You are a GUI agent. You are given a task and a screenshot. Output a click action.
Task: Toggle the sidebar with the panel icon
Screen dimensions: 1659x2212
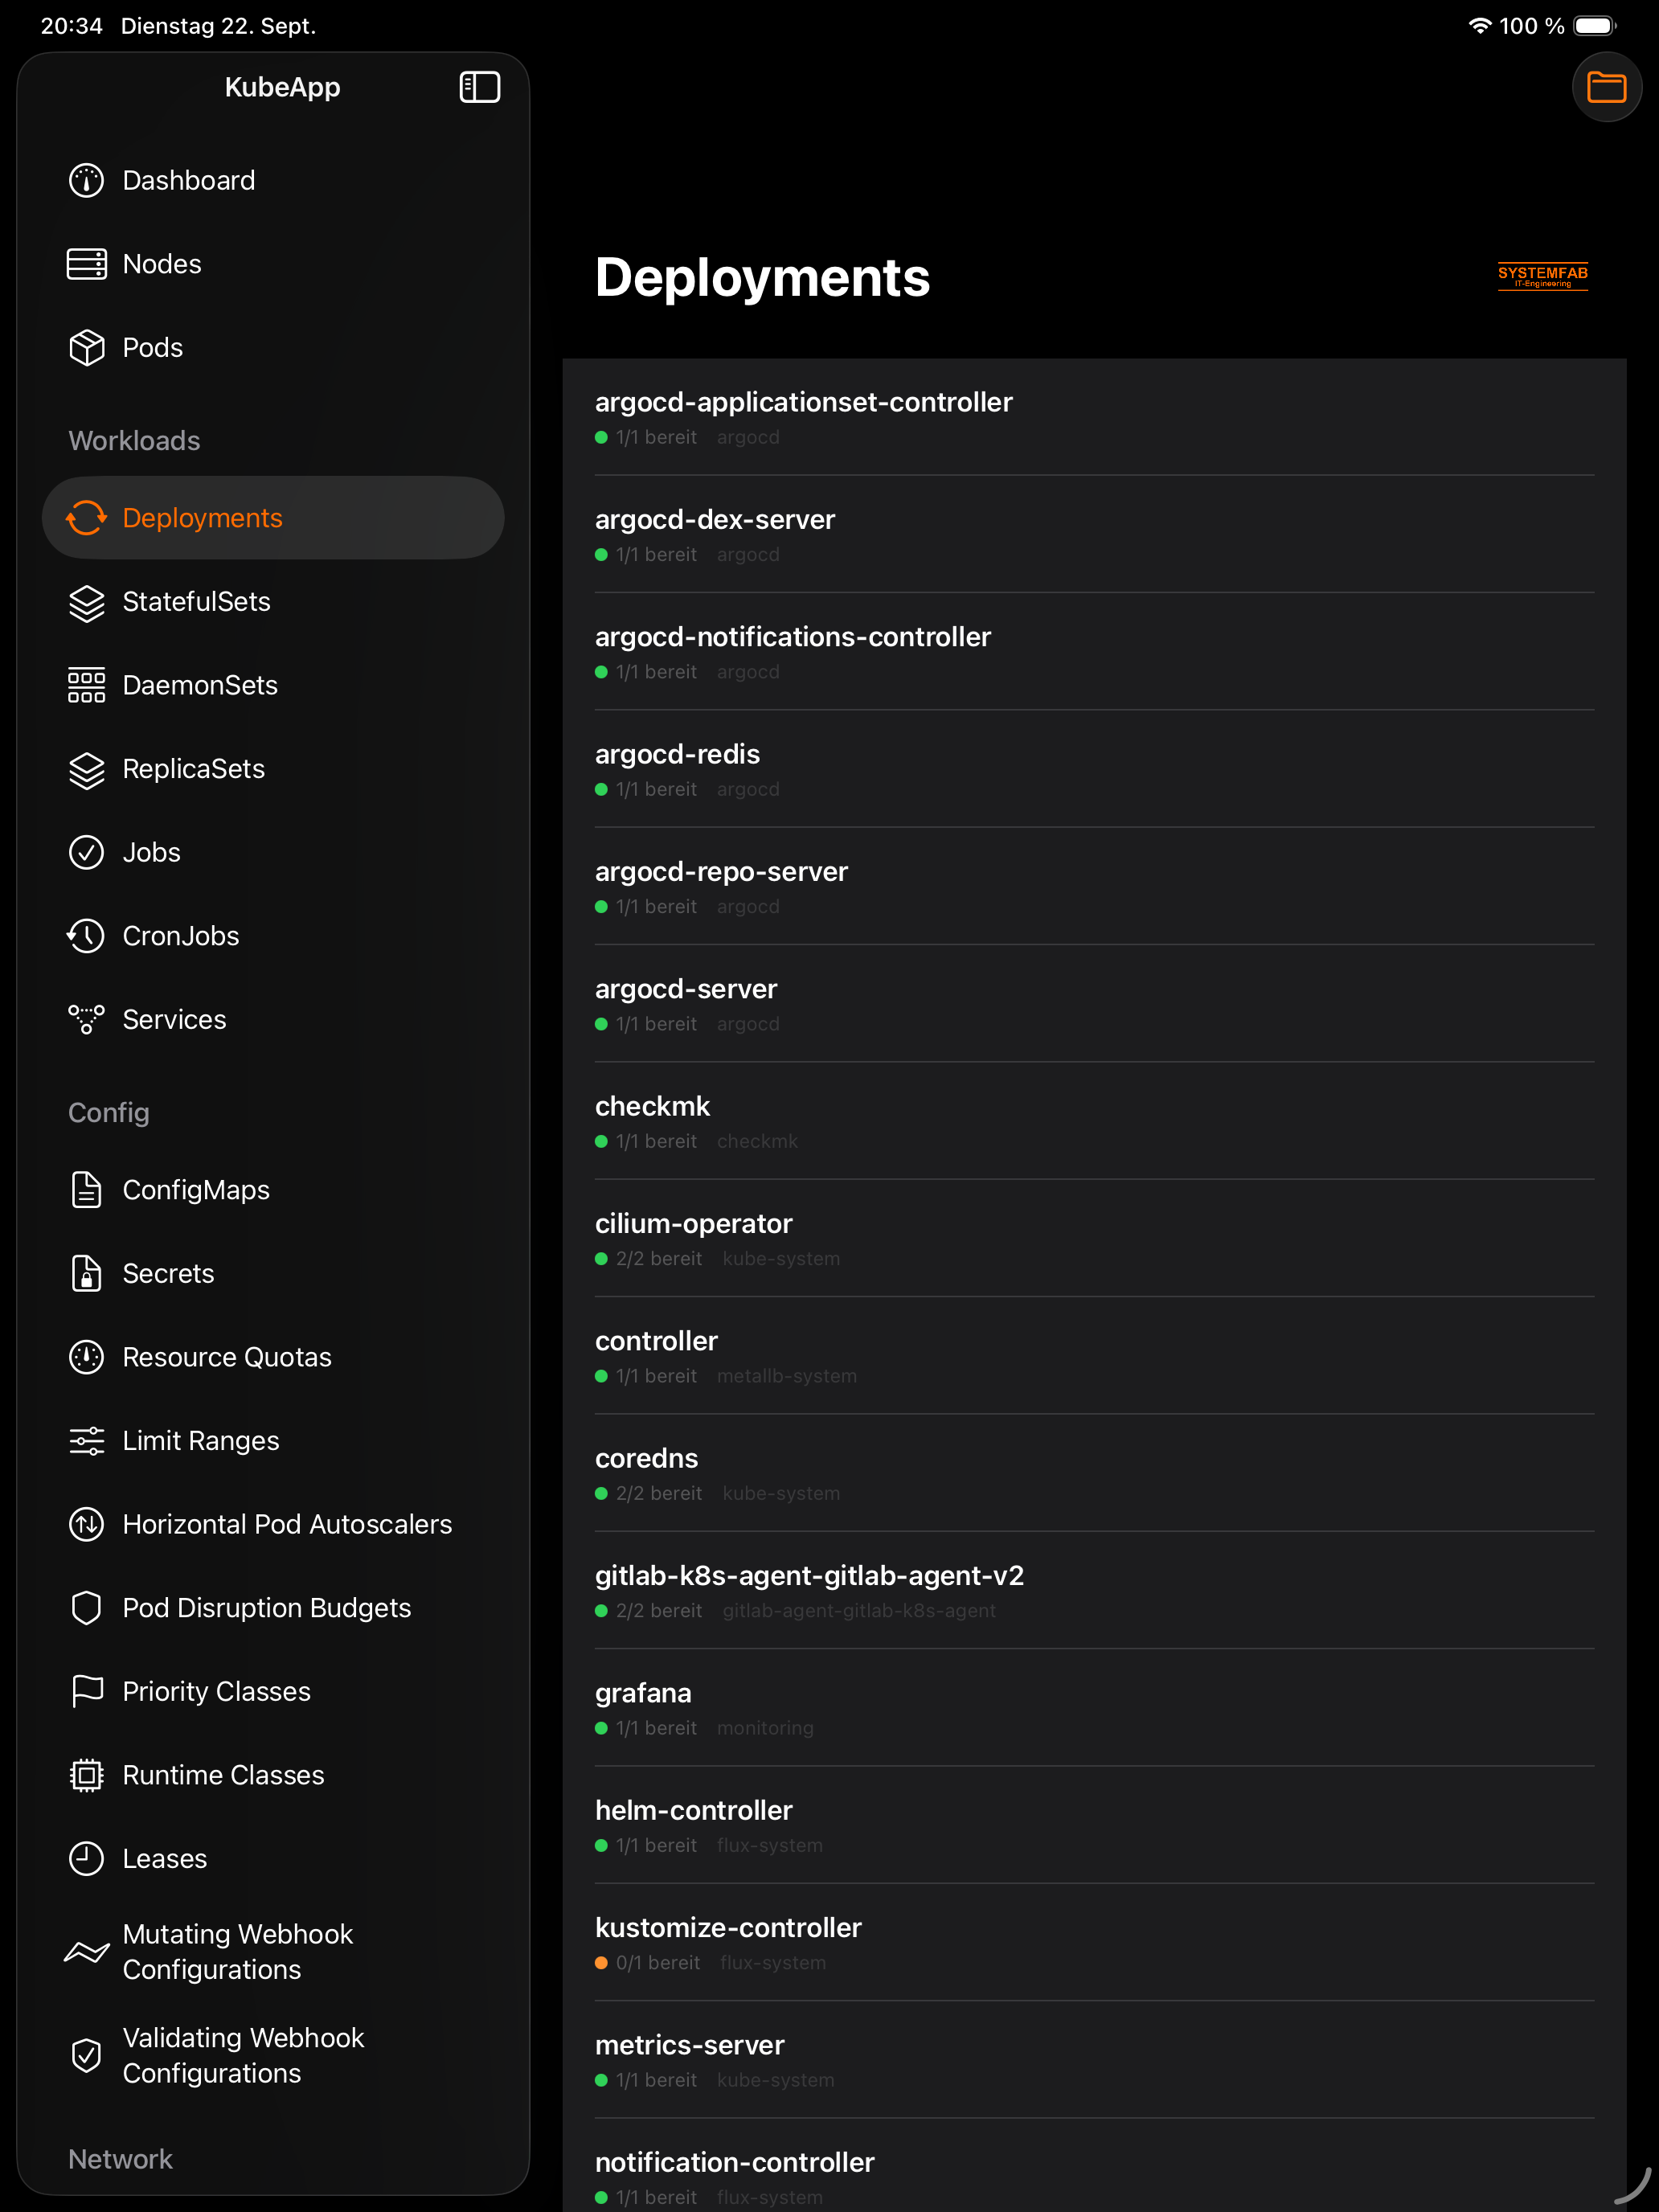tap(480, 87)
